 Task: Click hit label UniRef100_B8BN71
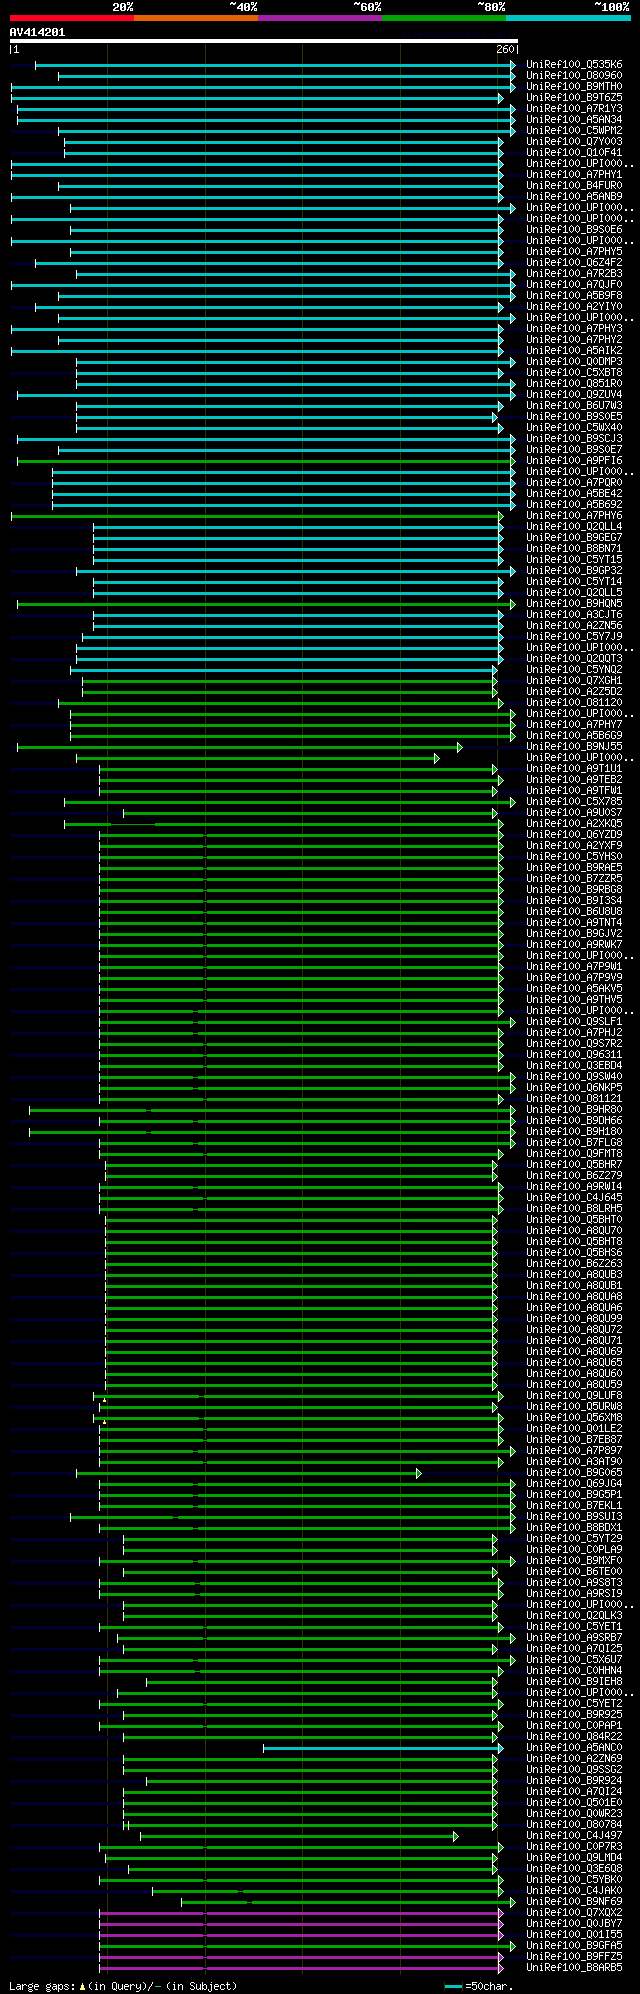[x=574, y=549]
